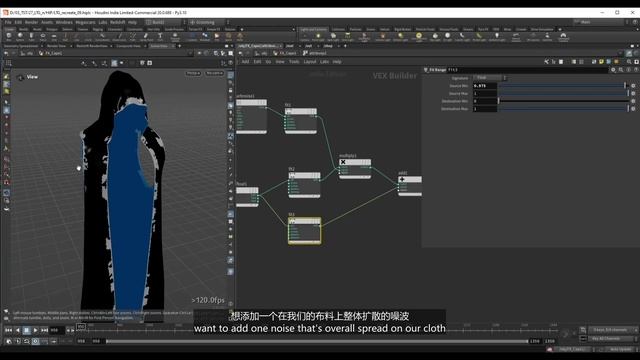Viewport: 640px width, 360px height.
Task: Open the Keys channels dropdown
Action: (x=613, y=330)
